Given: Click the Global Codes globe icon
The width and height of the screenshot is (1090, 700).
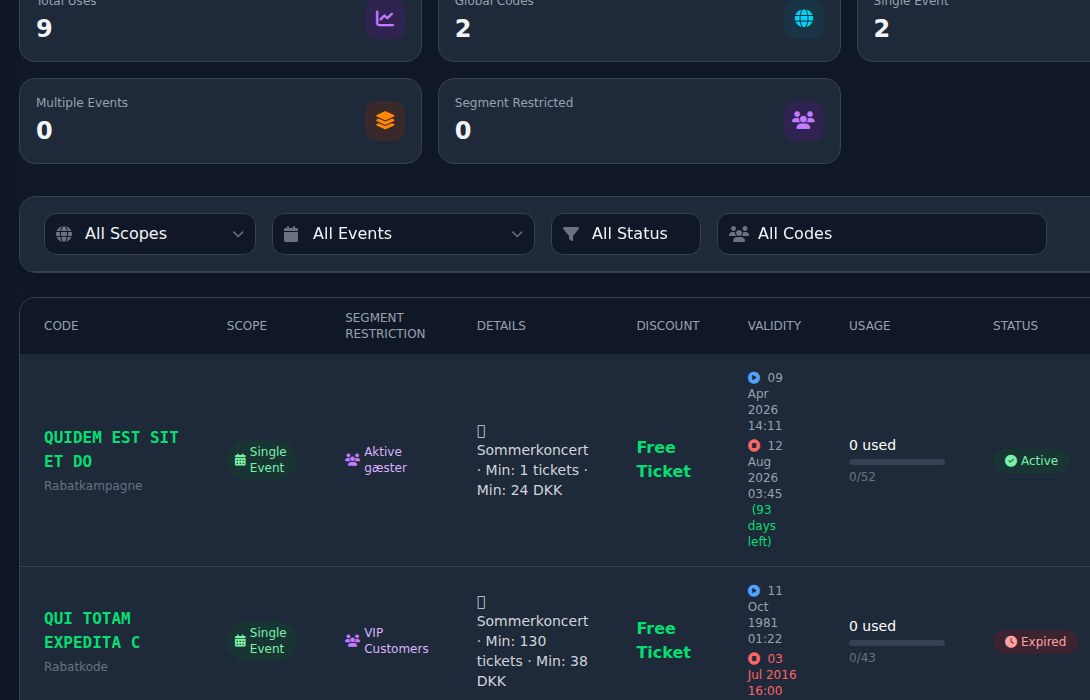Looking at the screenshot, I should pos(804,19).
